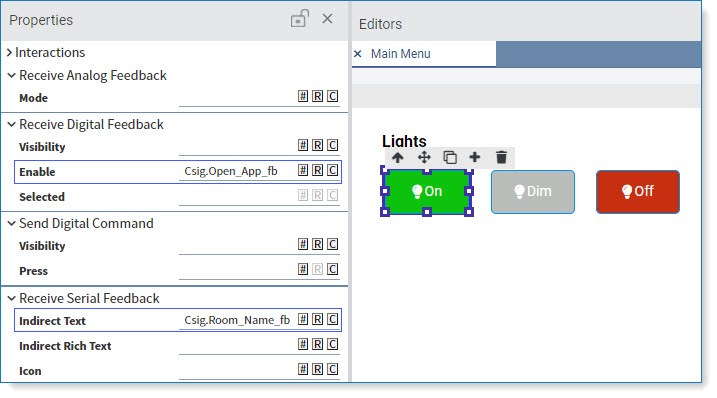Click the # icon in Enable row
Image resolution: width=717 pixels, height=398 pixels.
click(x=303, y=170)
